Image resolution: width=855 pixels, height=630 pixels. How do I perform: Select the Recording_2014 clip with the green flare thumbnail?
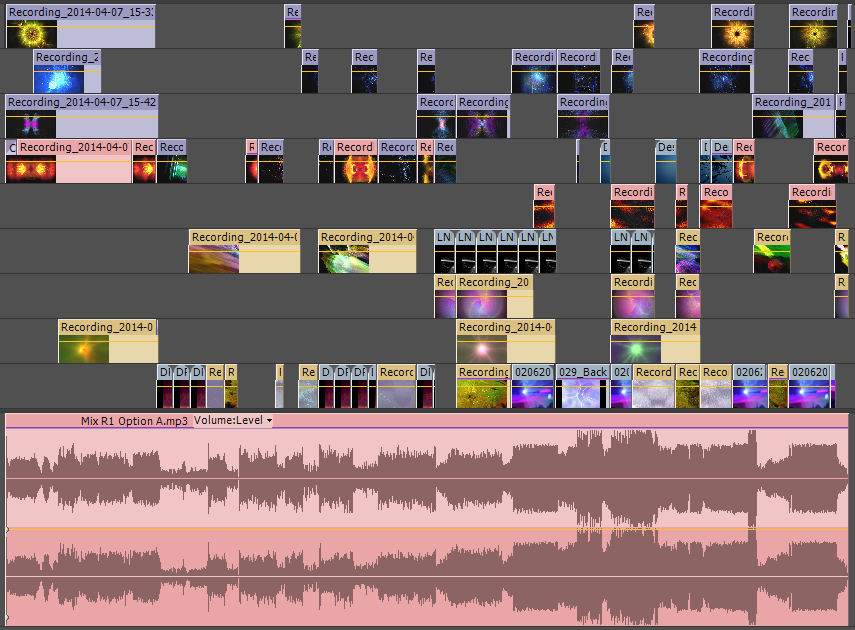pos(654,327)
